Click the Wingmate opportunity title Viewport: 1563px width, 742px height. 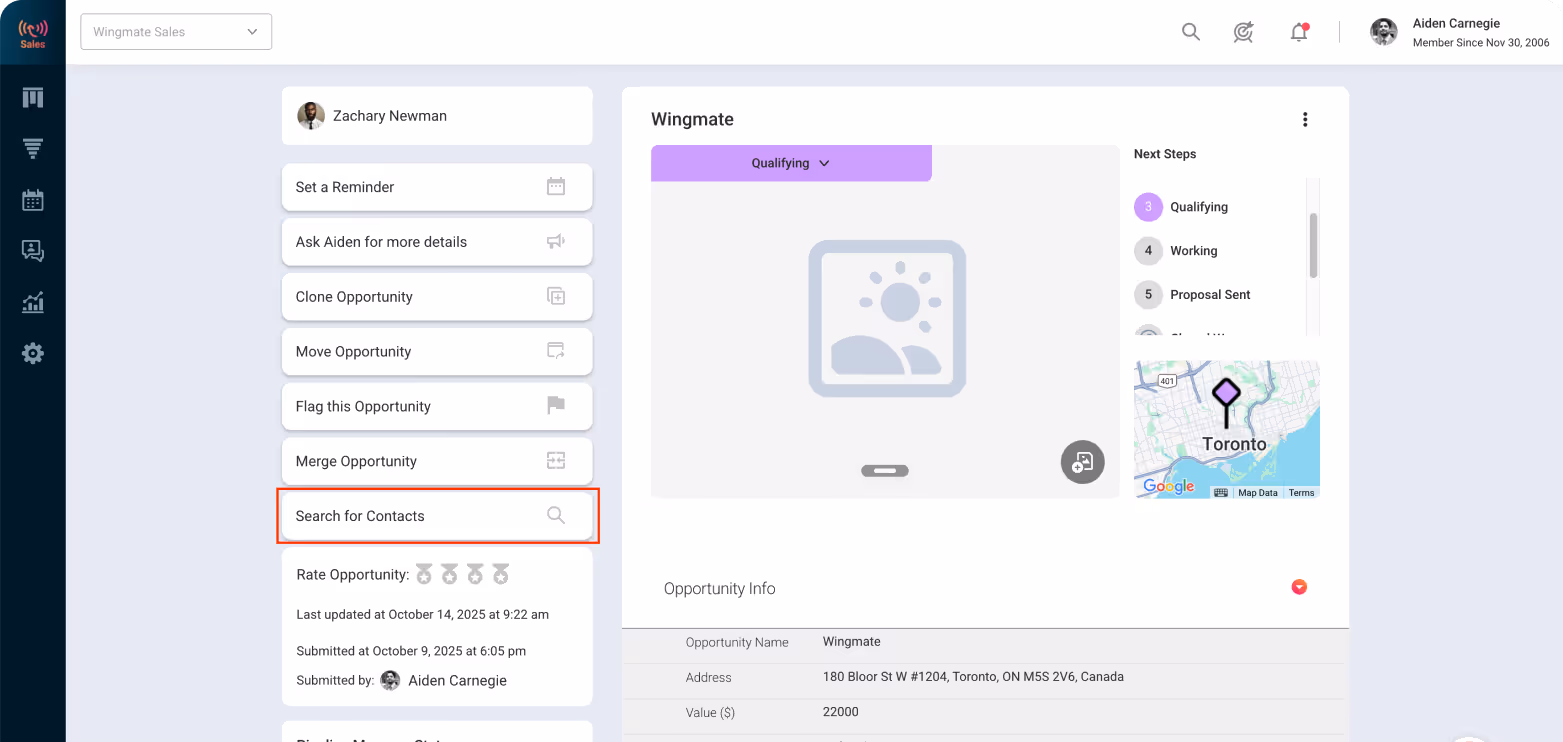tap(692, 119)
